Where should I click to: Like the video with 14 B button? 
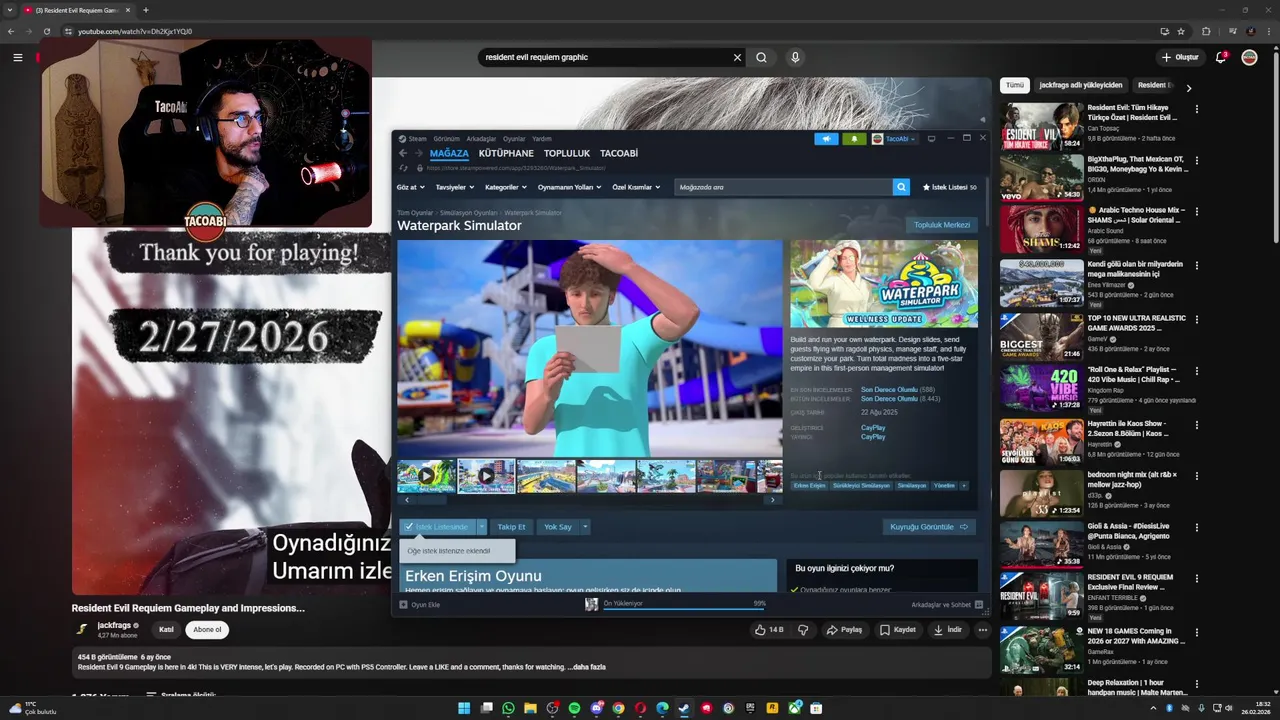(769, 630)
